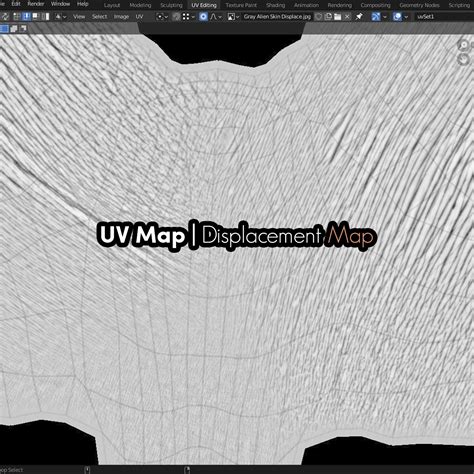Click the Select menu in header
The image size is (474, 474).
coord(99,16)
